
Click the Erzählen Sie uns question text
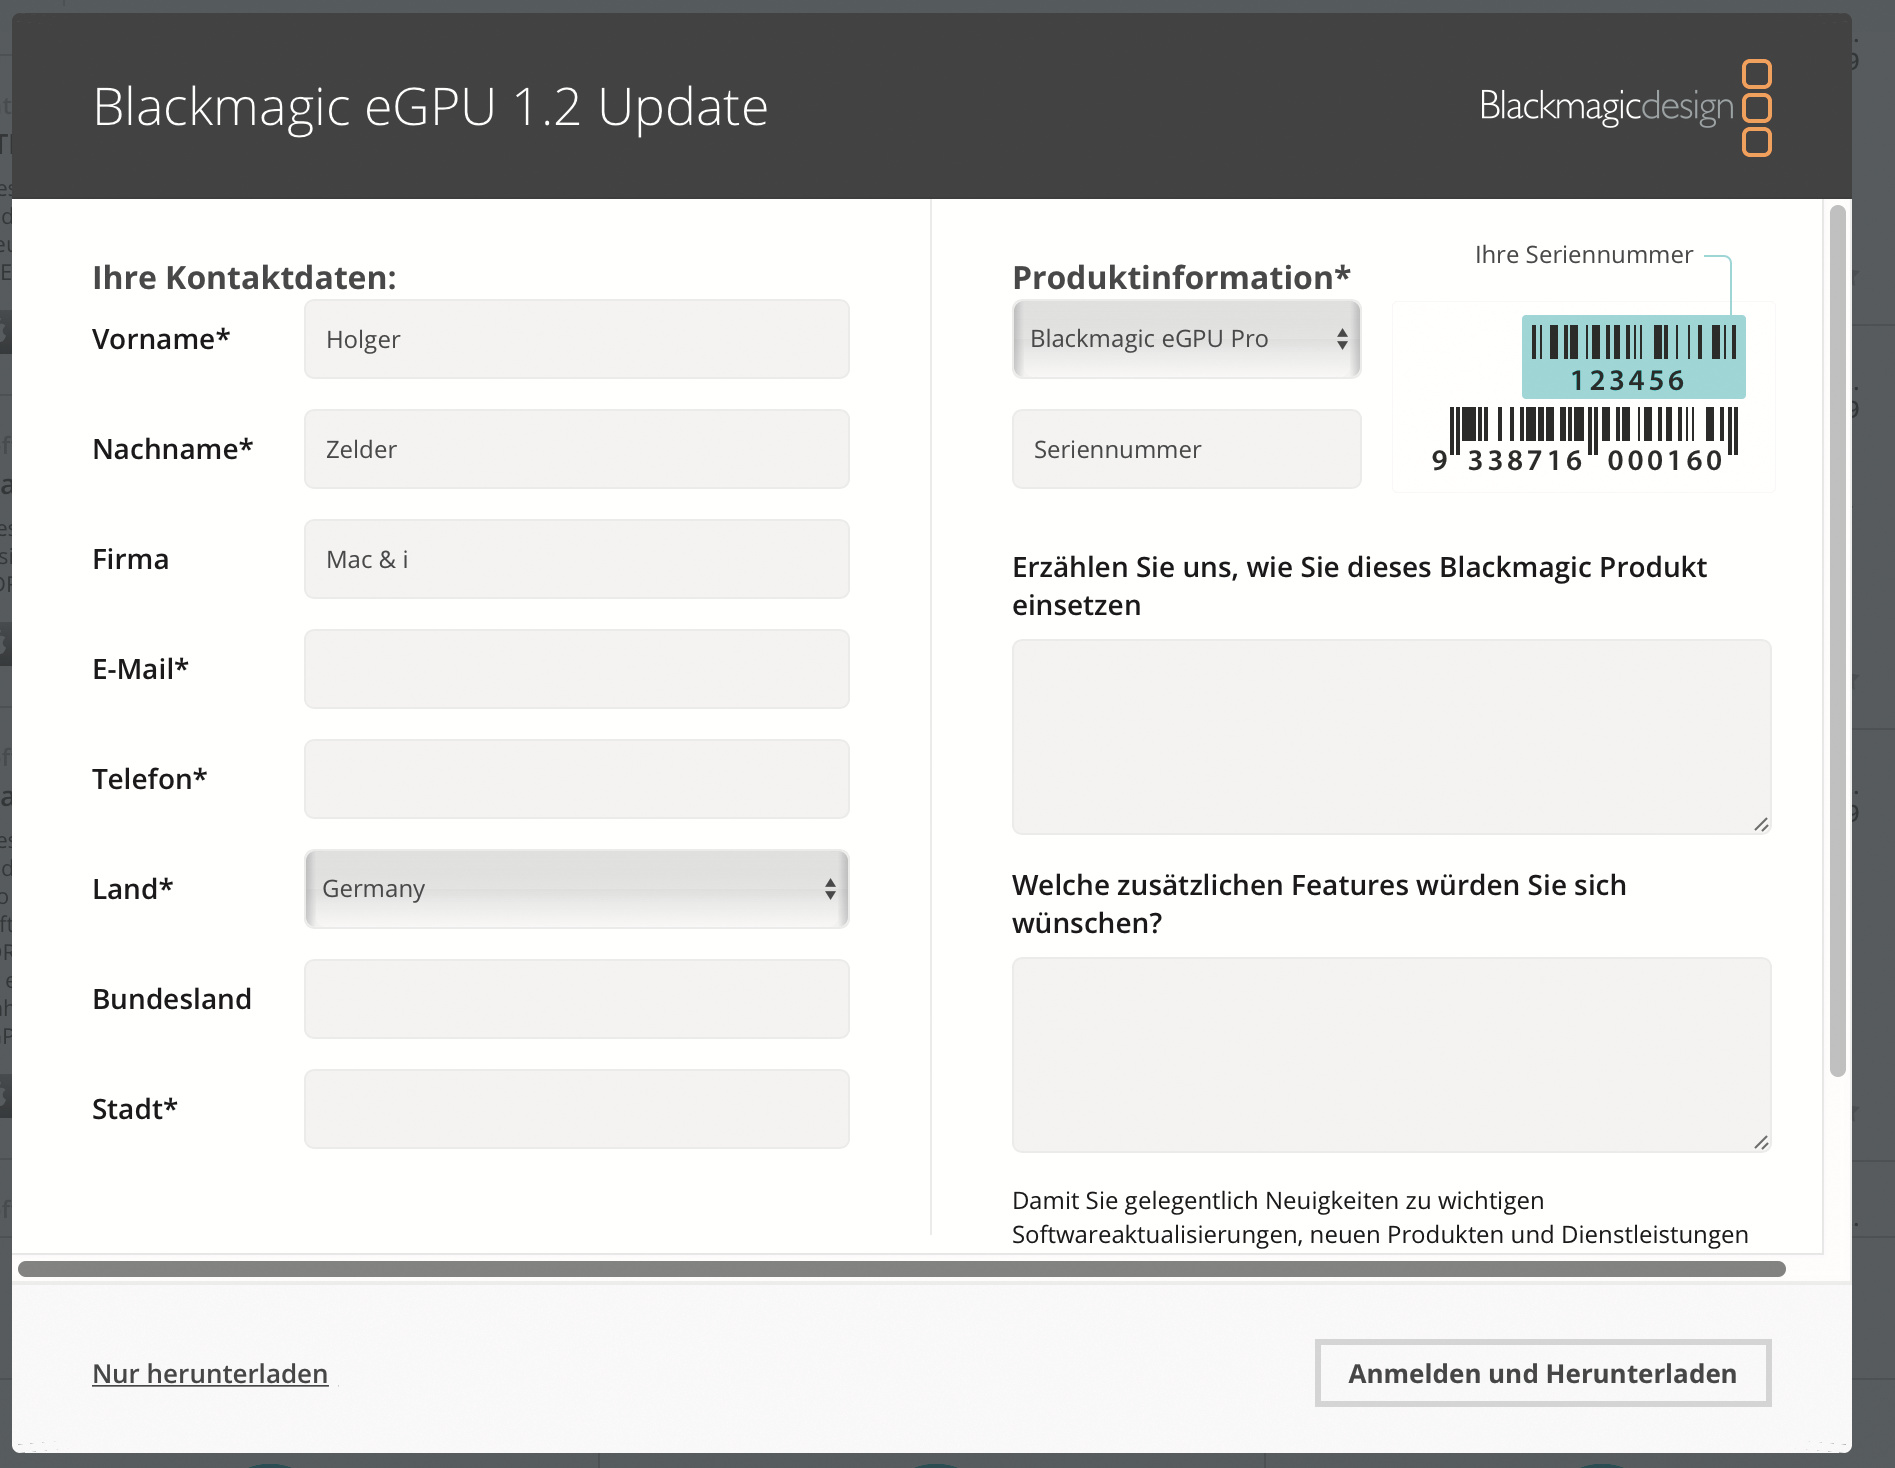(1360, 586)
